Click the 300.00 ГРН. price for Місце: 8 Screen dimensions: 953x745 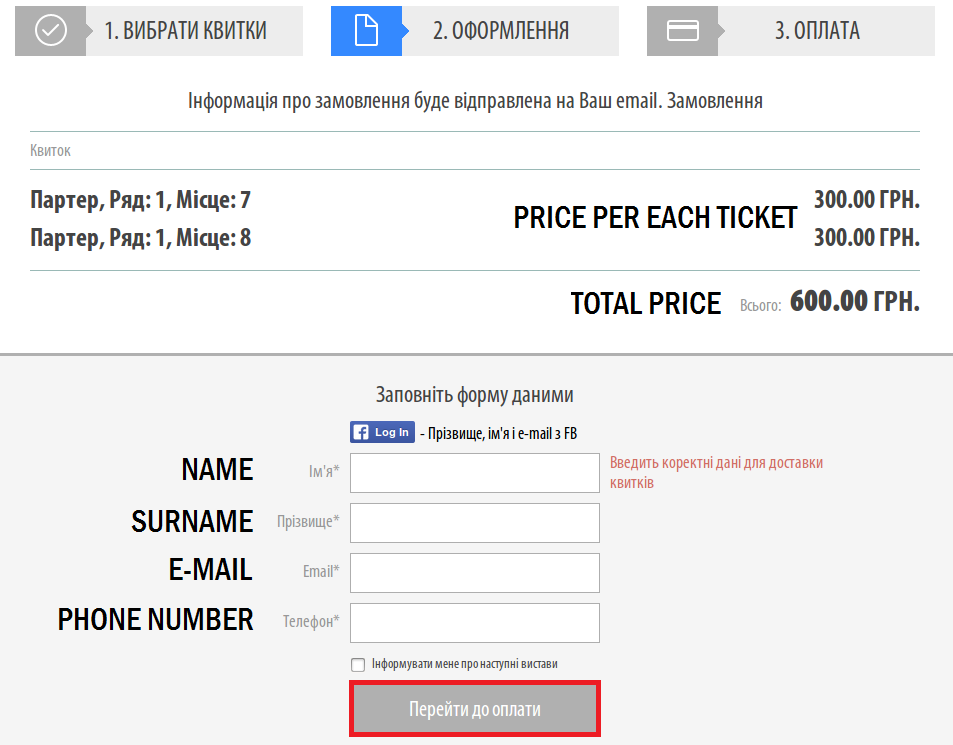tap(867, 238)
